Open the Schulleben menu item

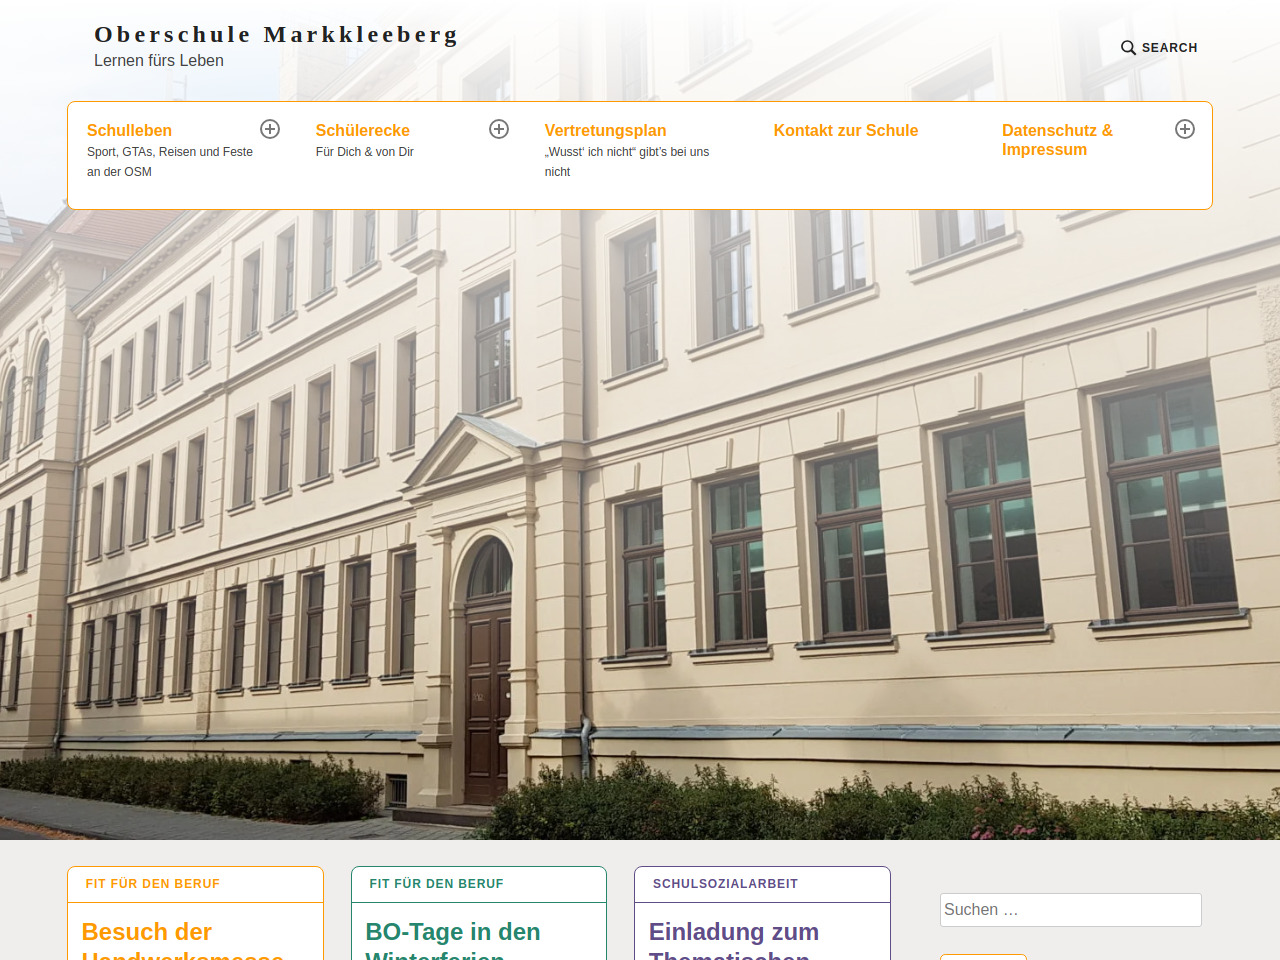[x=129, y=130]
